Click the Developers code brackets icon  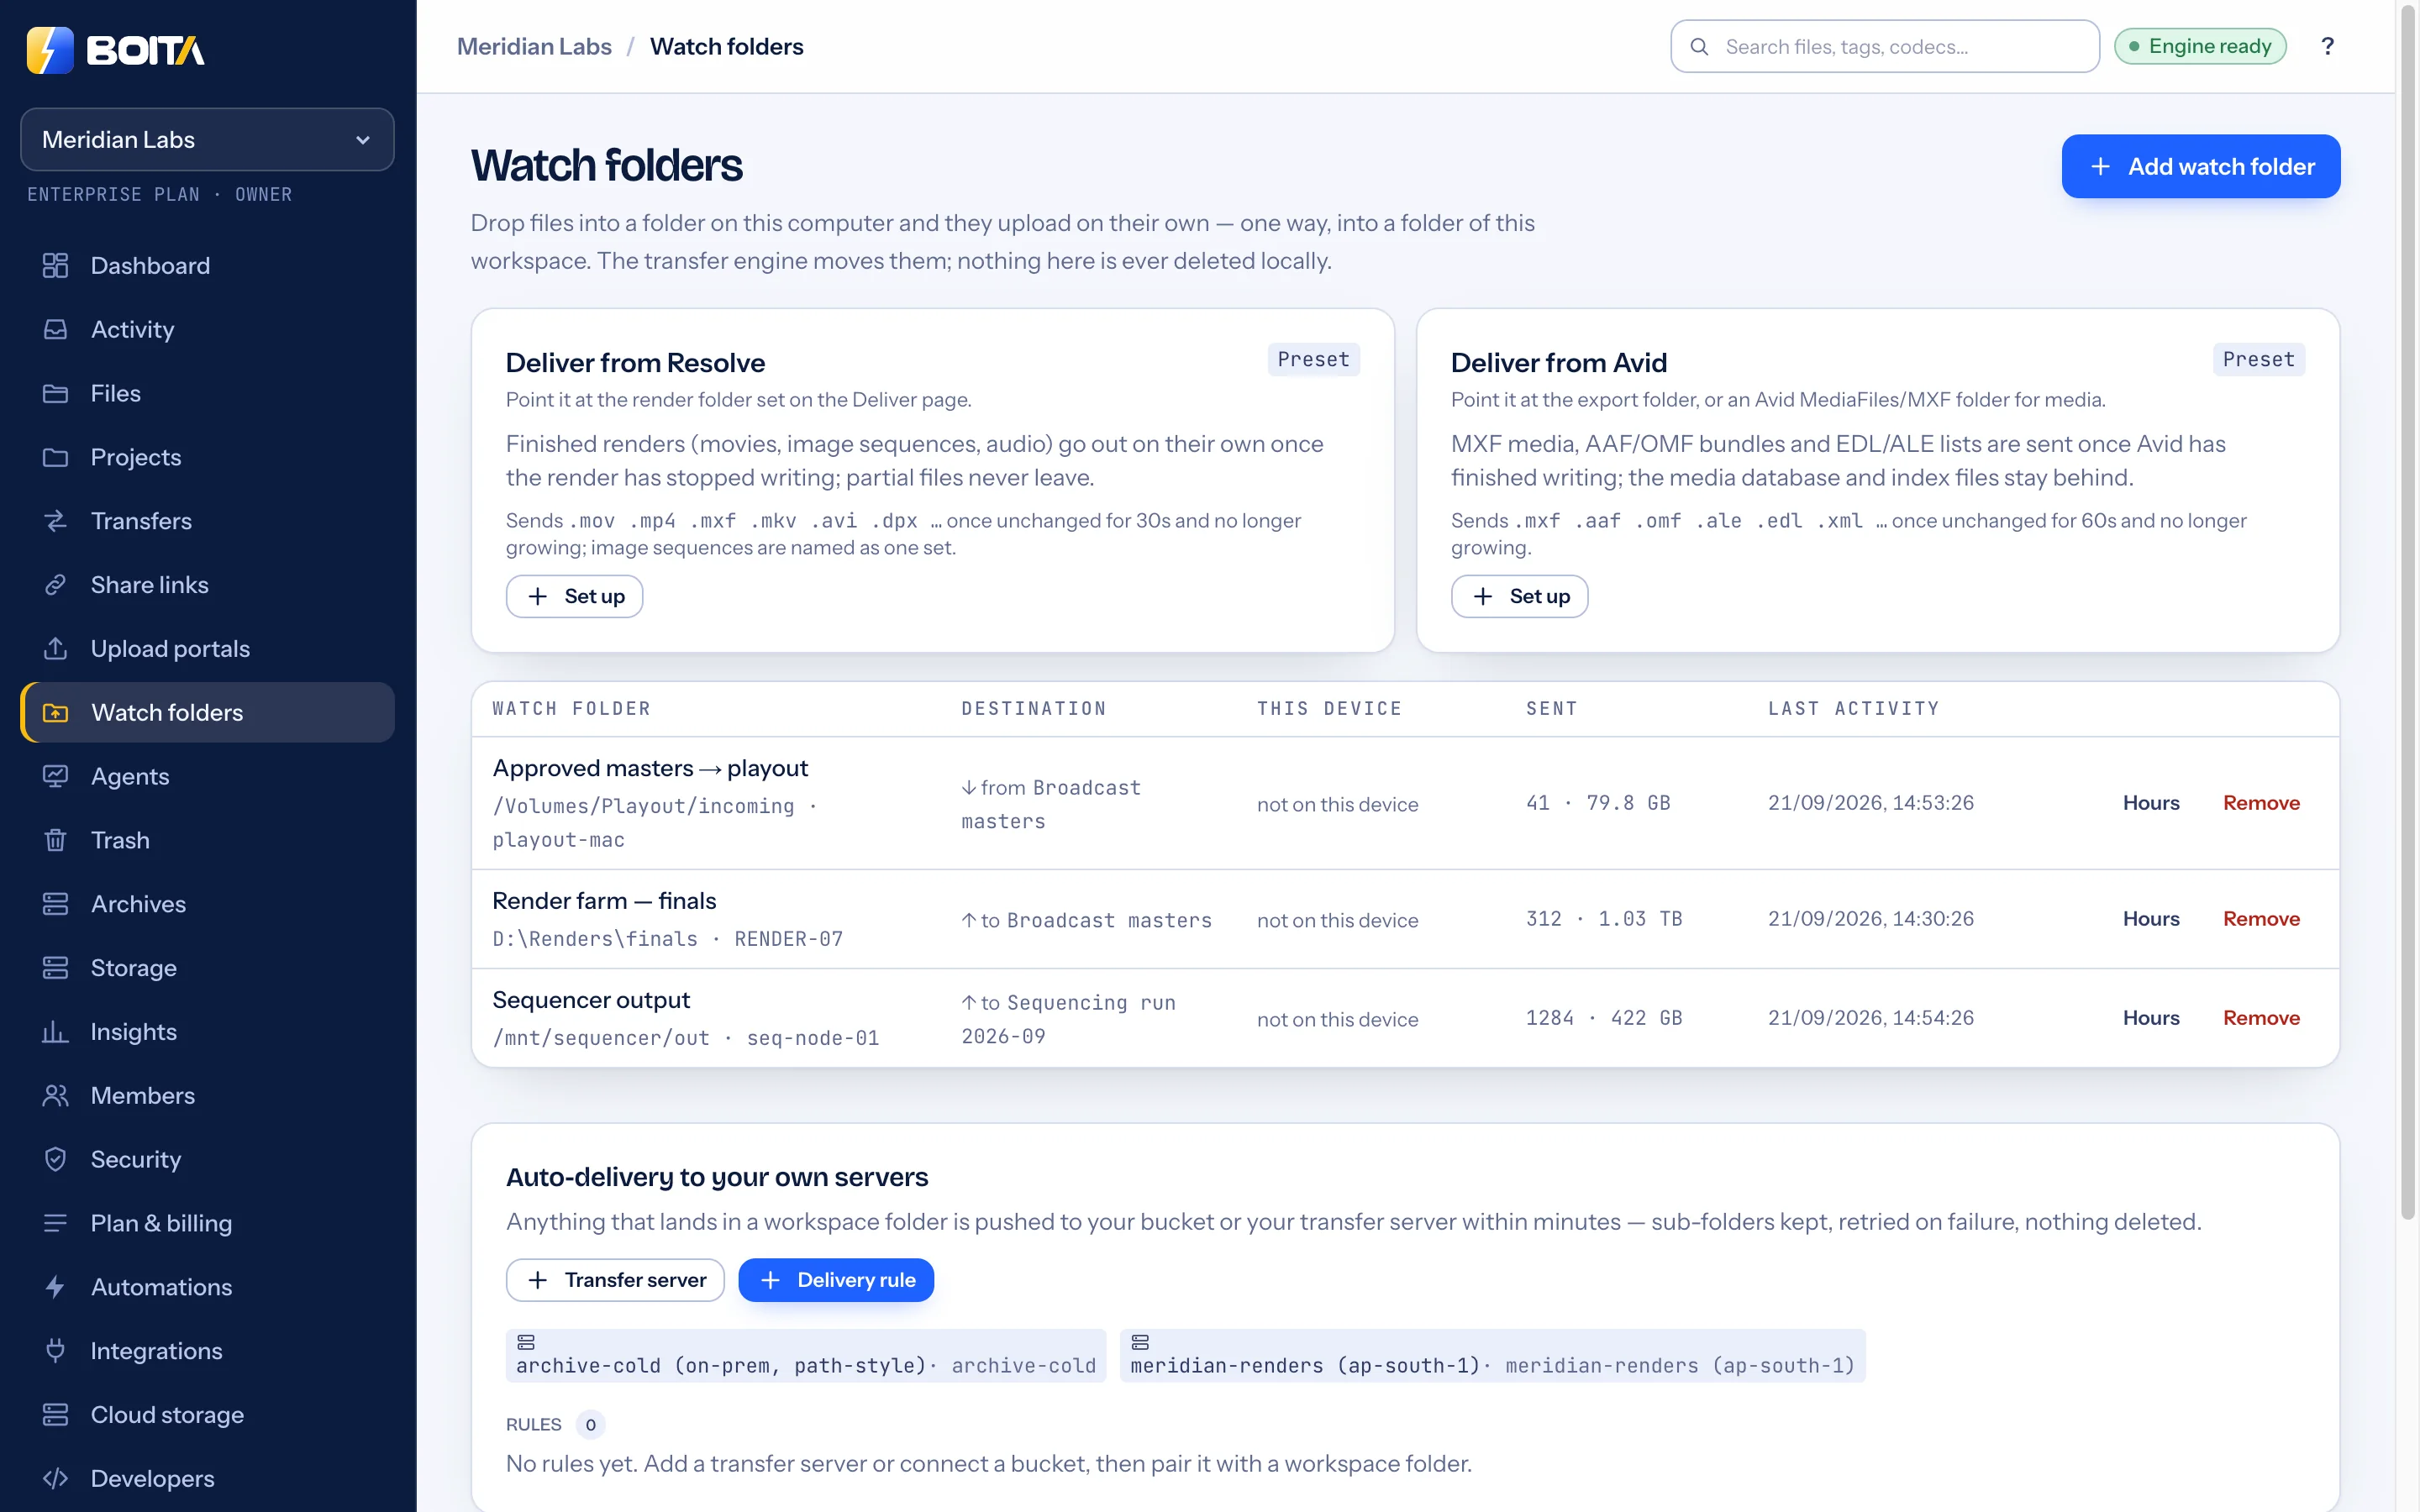[x=55, y=1478]
